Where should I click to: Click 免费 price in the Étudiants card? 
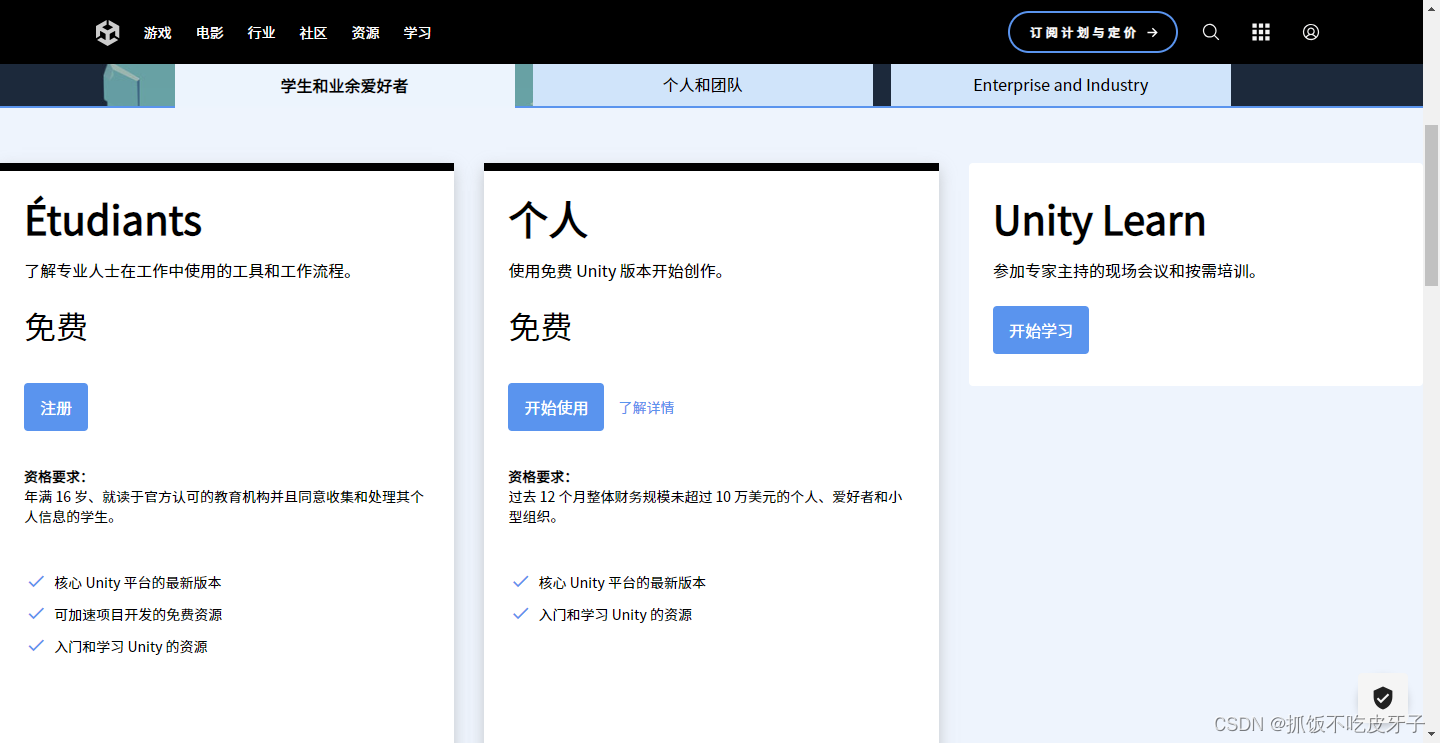(56, 327)
